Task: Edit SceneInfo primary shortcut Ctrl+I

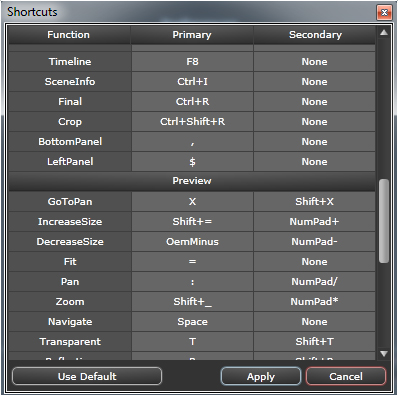Action: coord(192,82)
